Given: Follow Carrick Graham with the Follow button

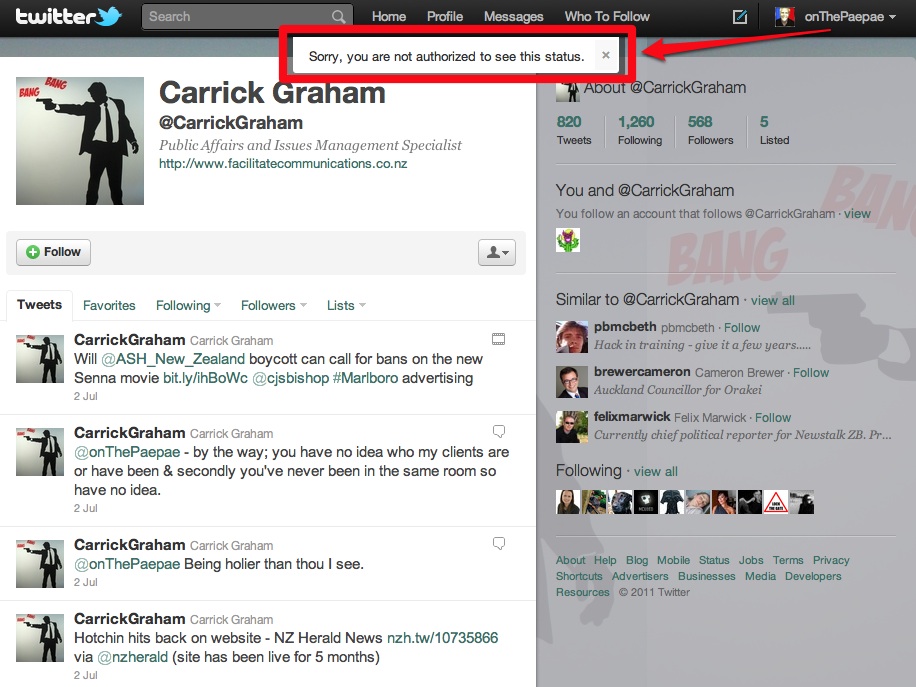Looking at the screenshot, I should [x=53, y=252].
